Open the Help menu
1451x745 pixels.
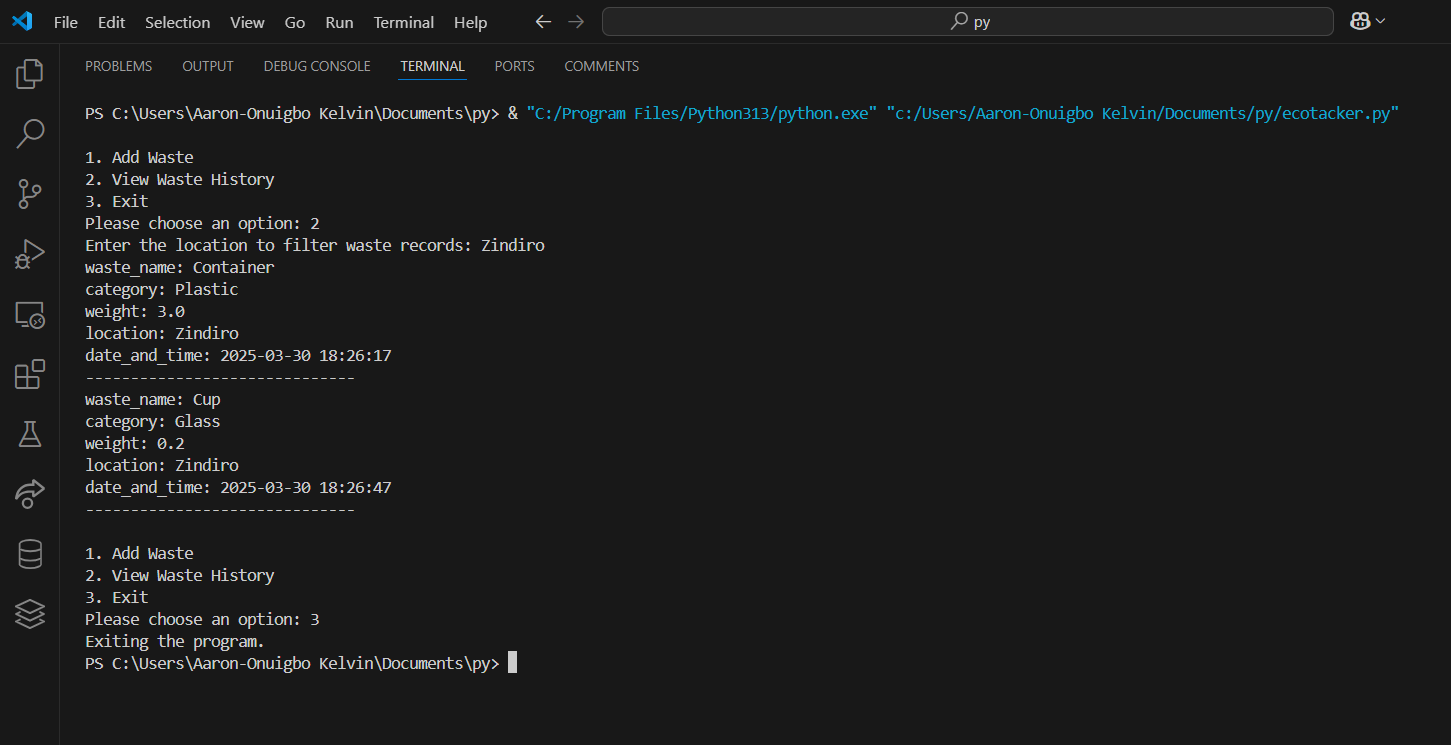click(x=470, y=22)
